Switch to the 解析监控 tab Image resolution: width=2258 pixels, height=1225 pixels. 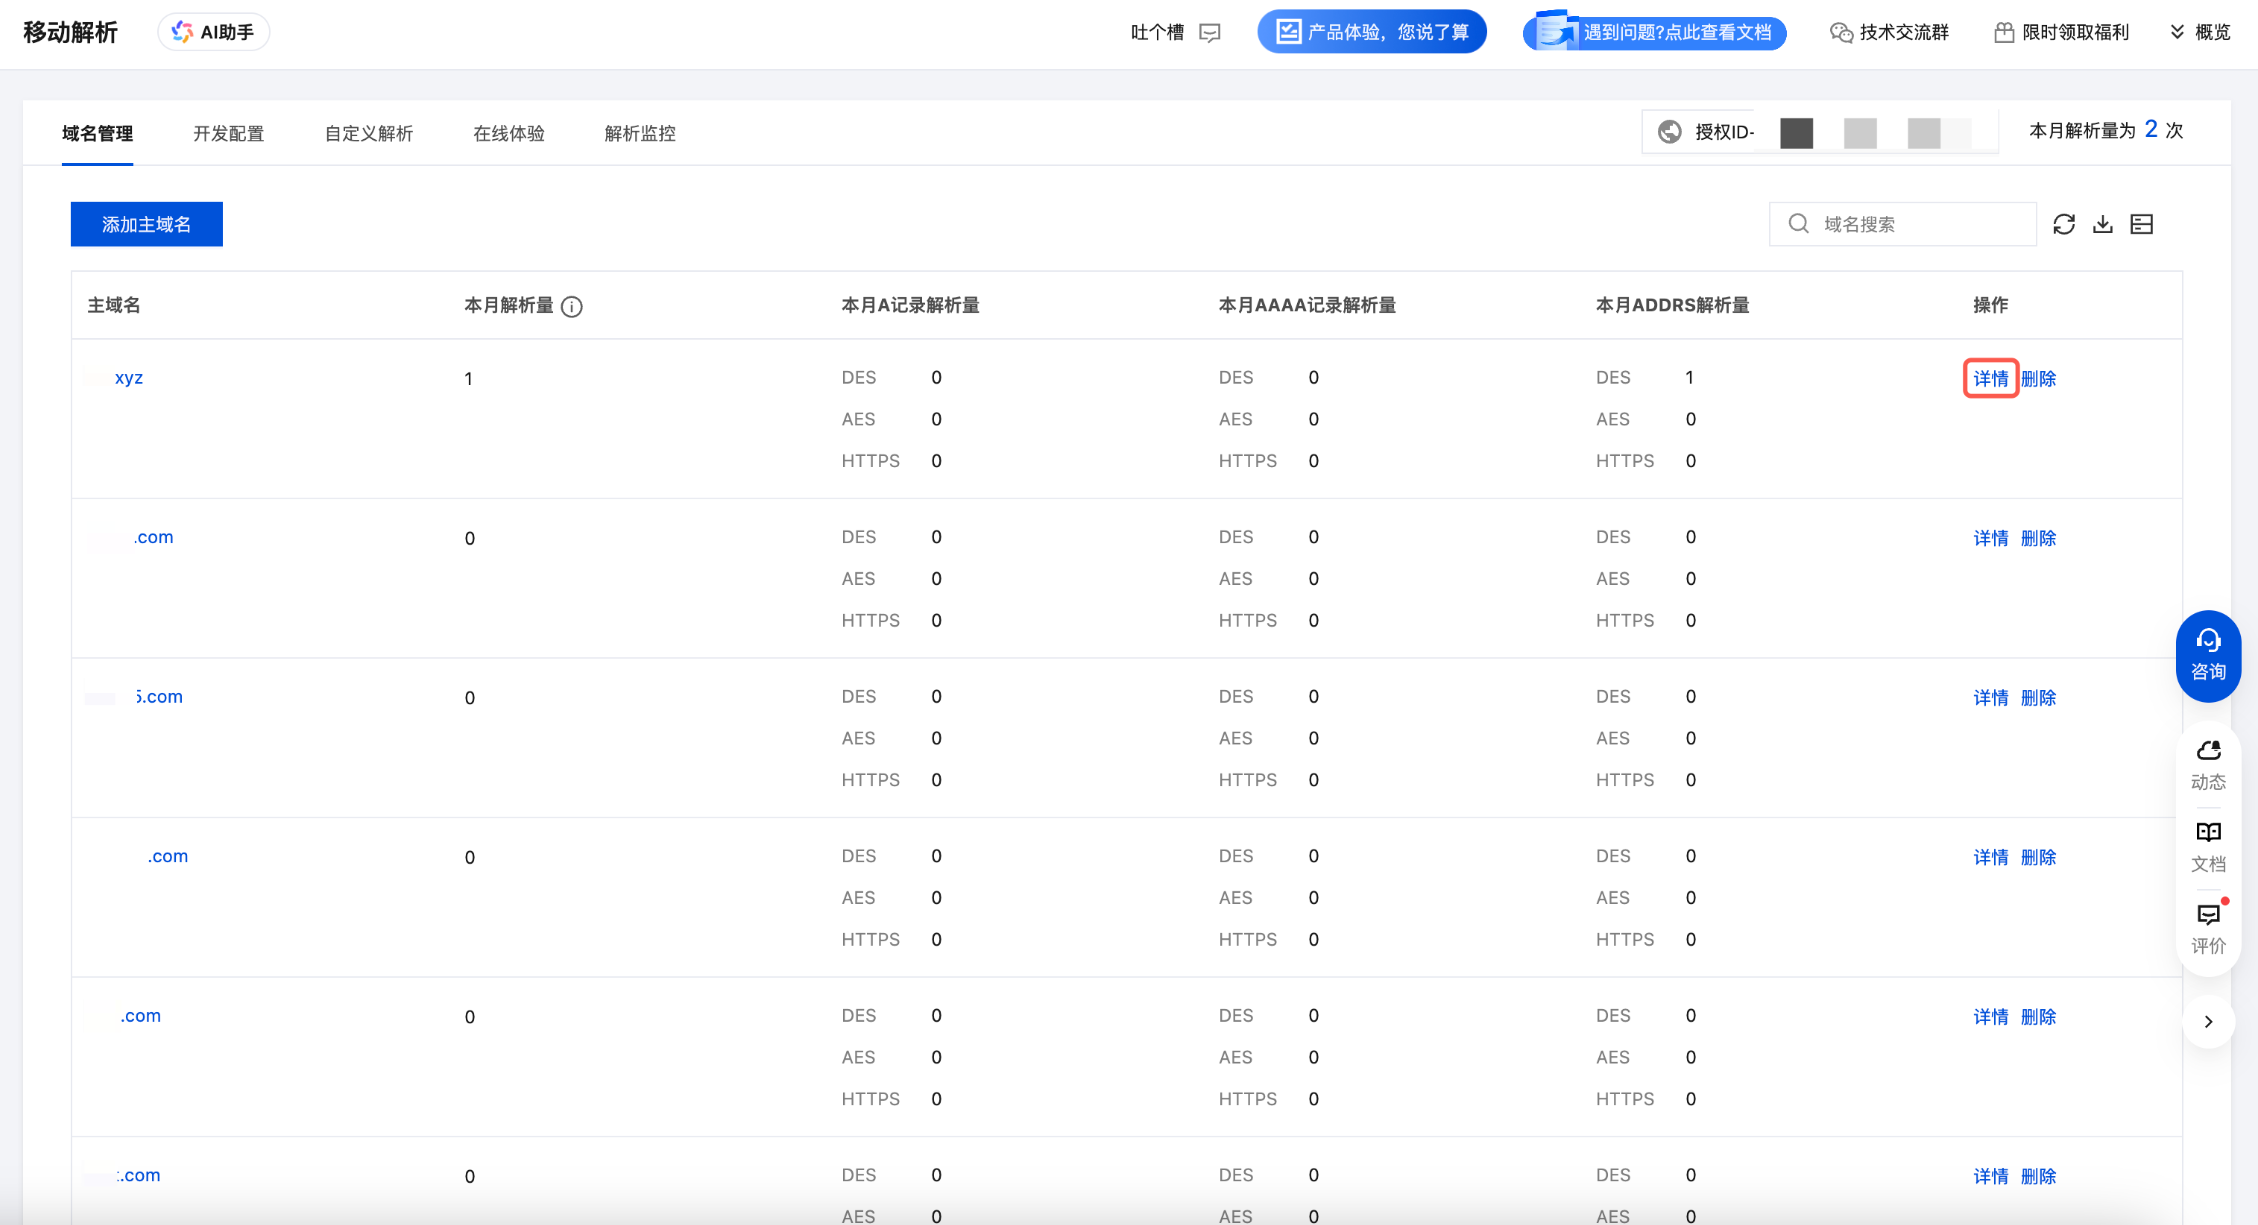click(640, 133)
